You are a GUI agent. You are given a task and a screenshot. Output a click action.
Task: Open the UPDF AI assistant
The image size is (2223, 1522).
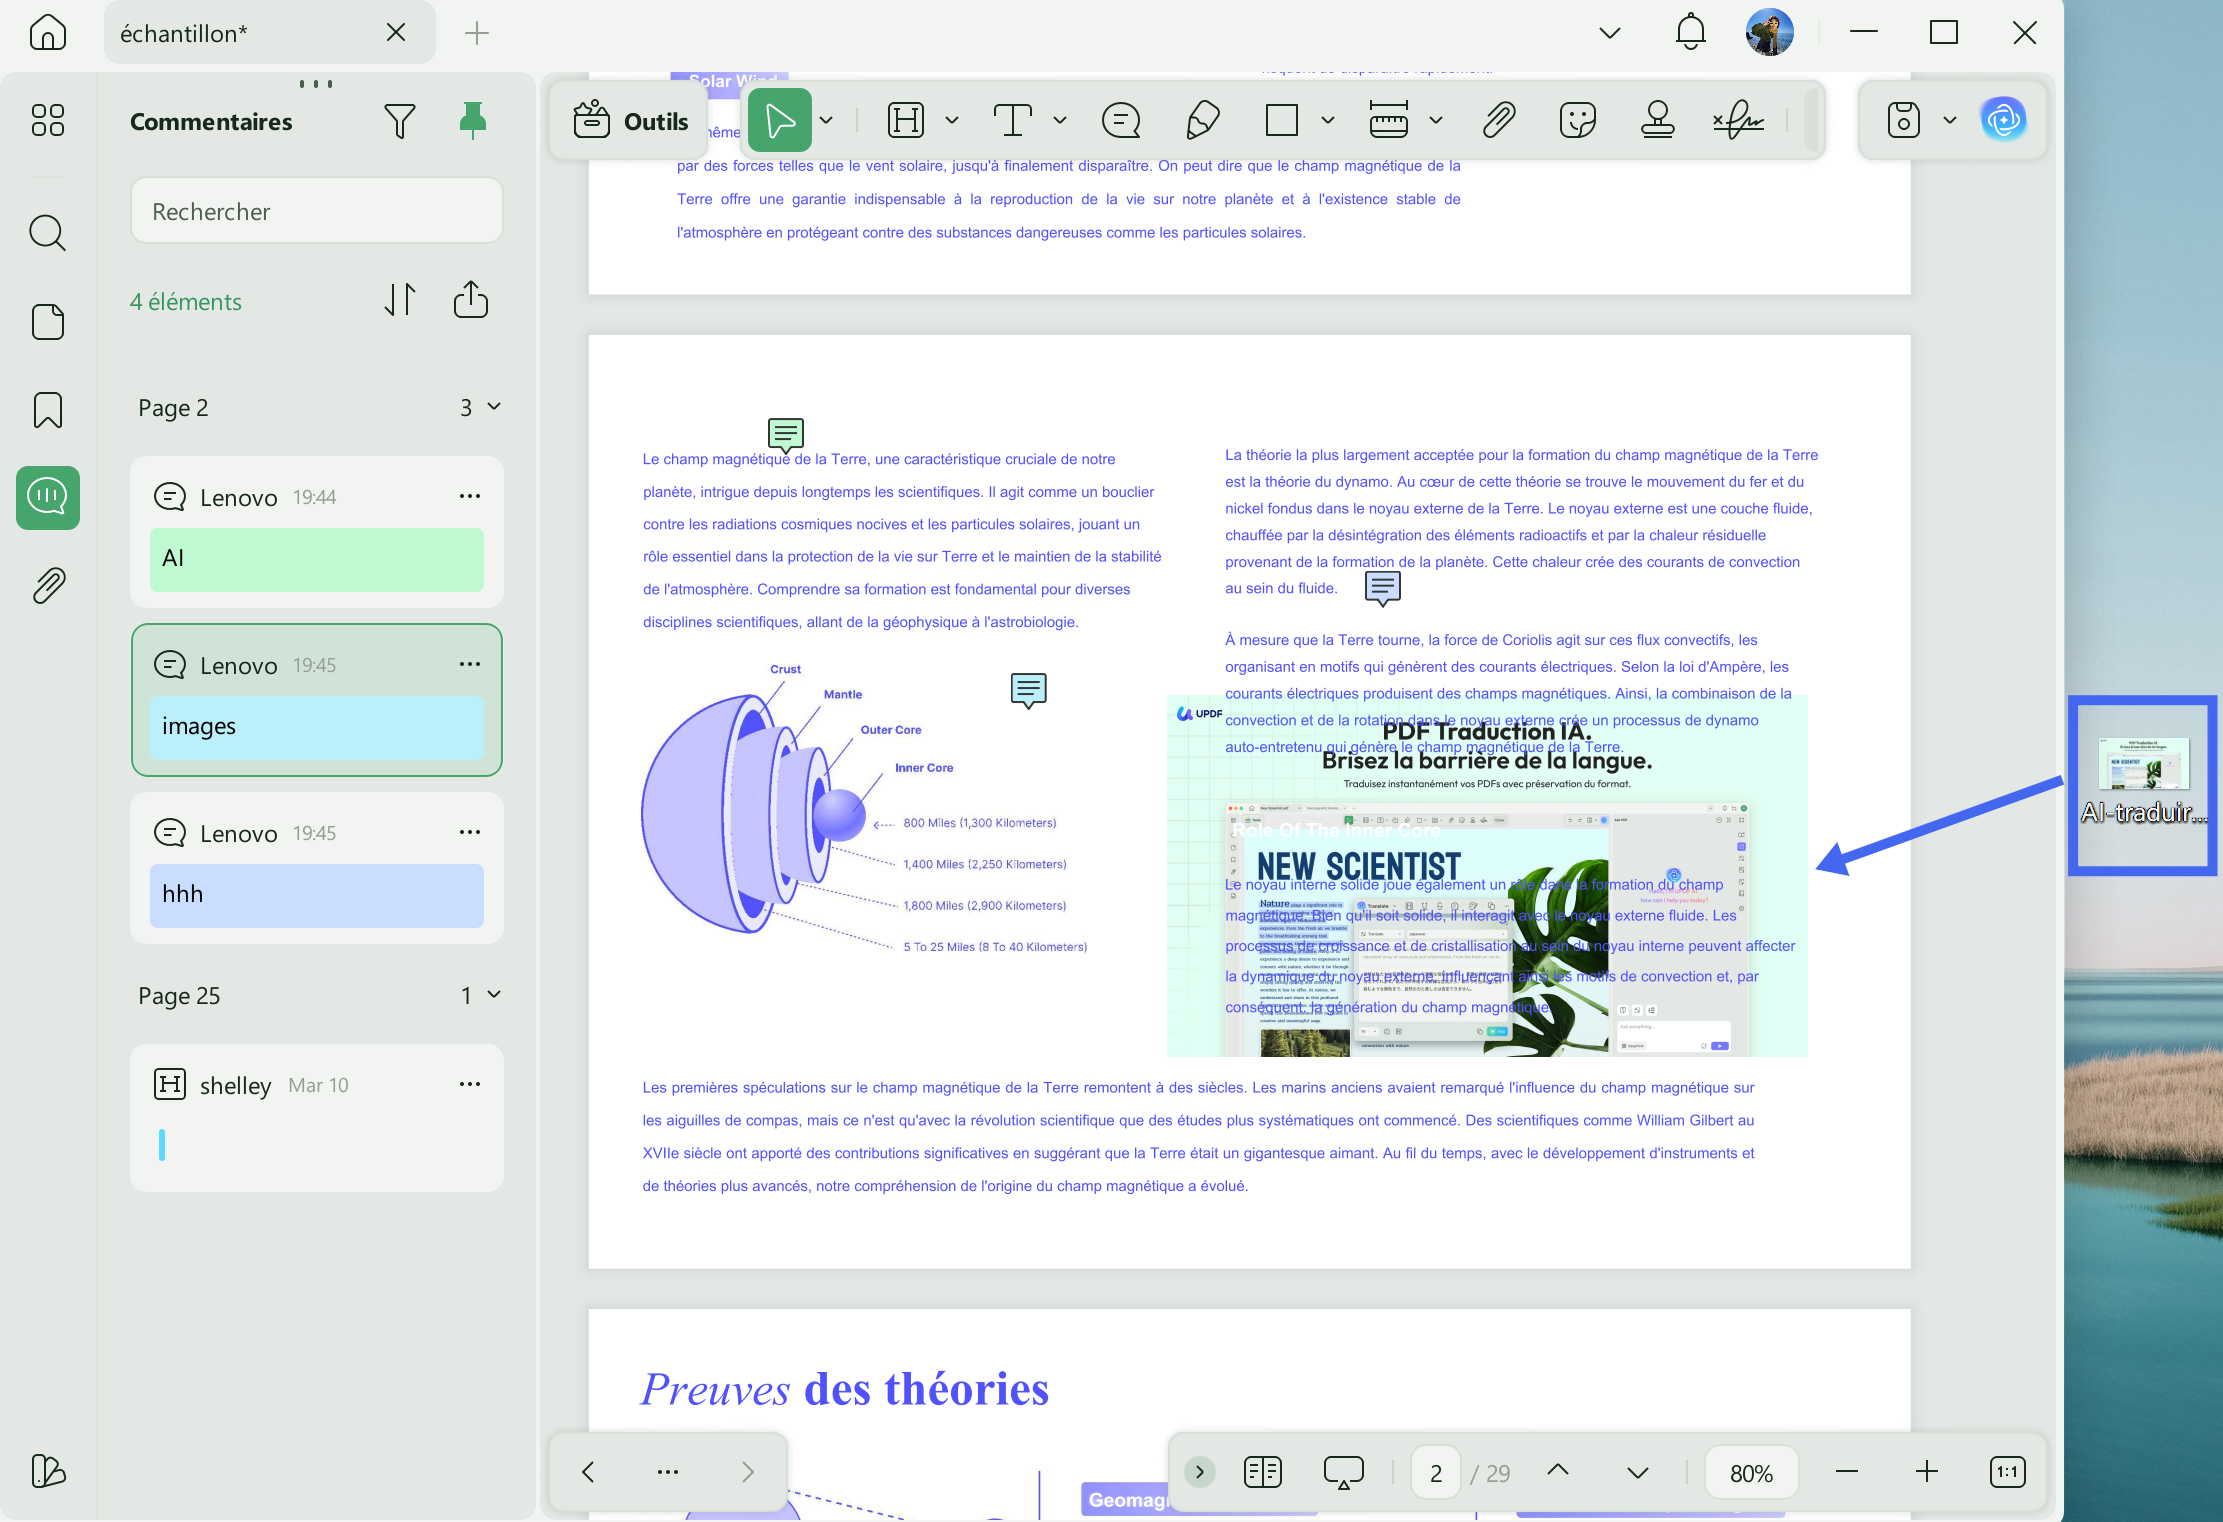2003,120
